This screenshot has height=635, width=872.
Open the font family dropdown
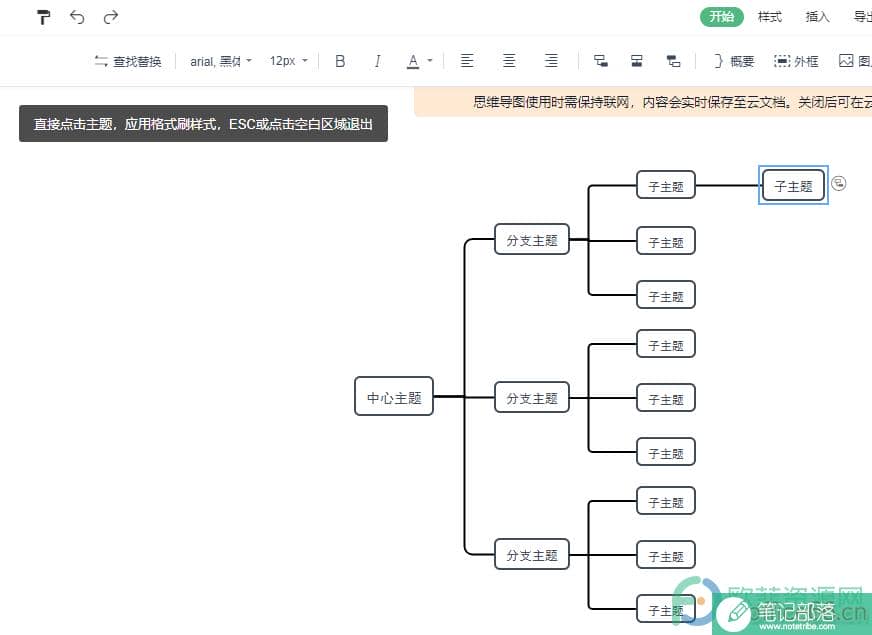221,61
